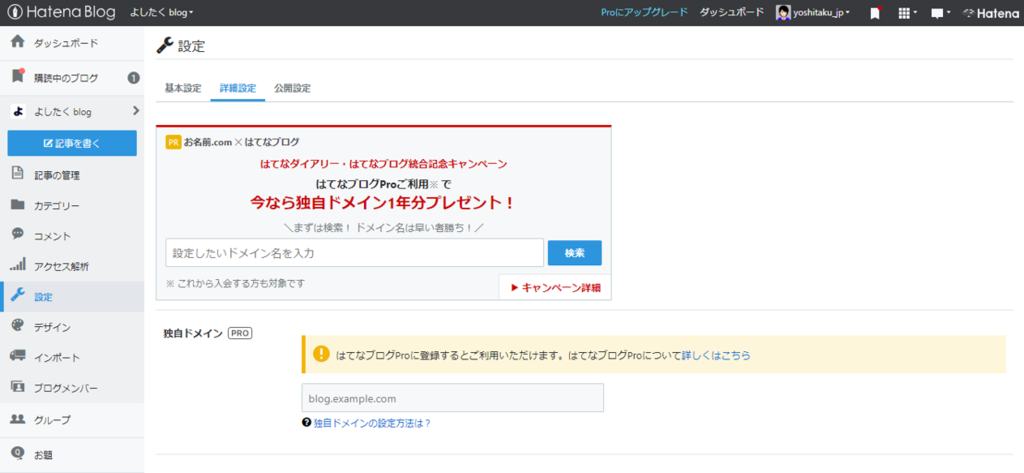Click Proにアップグレード link
Screen dimensions: 1024x473
pos(644,12)
